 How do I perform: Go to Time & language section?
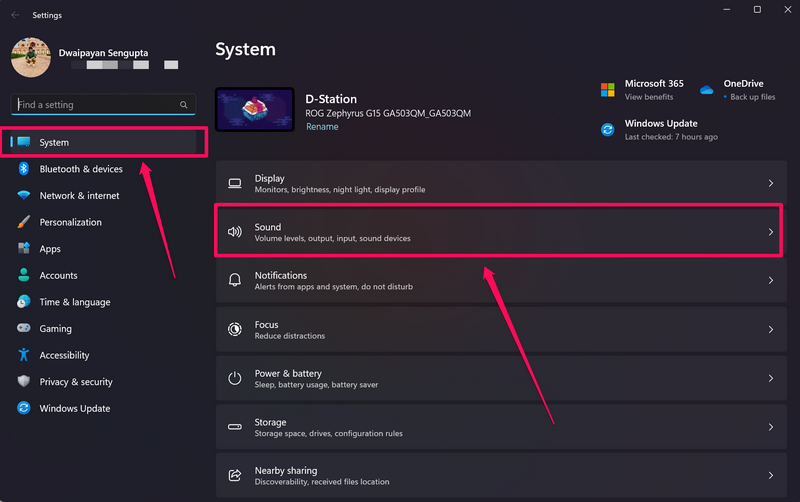tap(74, 302)
